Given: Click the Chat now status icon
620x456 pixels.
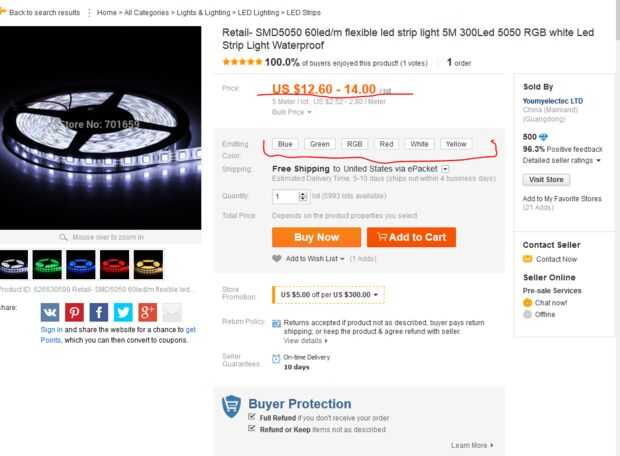Looking at the screenshot, I should coord(528,302).
